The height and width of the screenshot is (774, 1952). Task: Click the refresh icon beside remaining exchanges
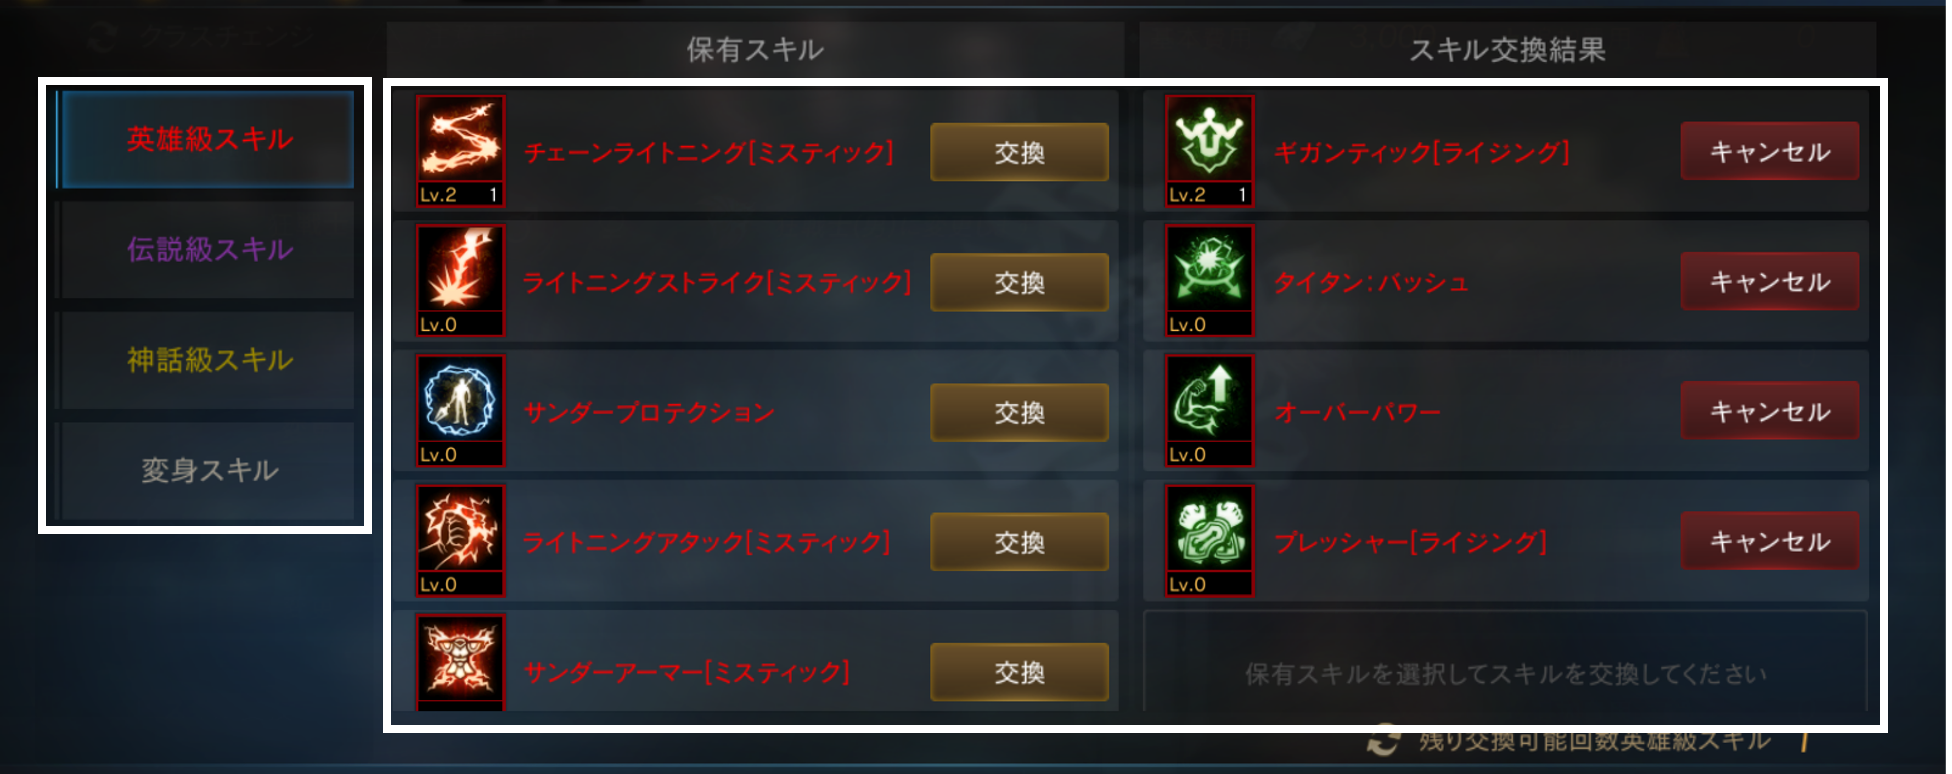coord(1384,742)
